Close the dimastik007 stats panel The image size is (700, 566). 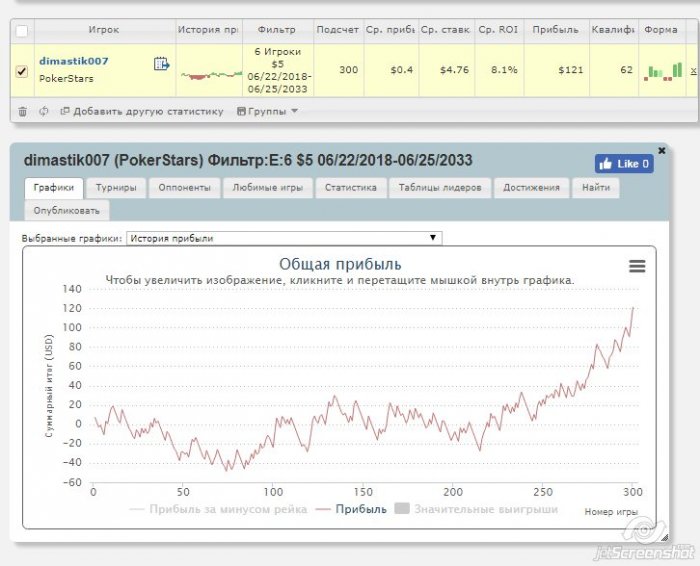click(662, 150)
